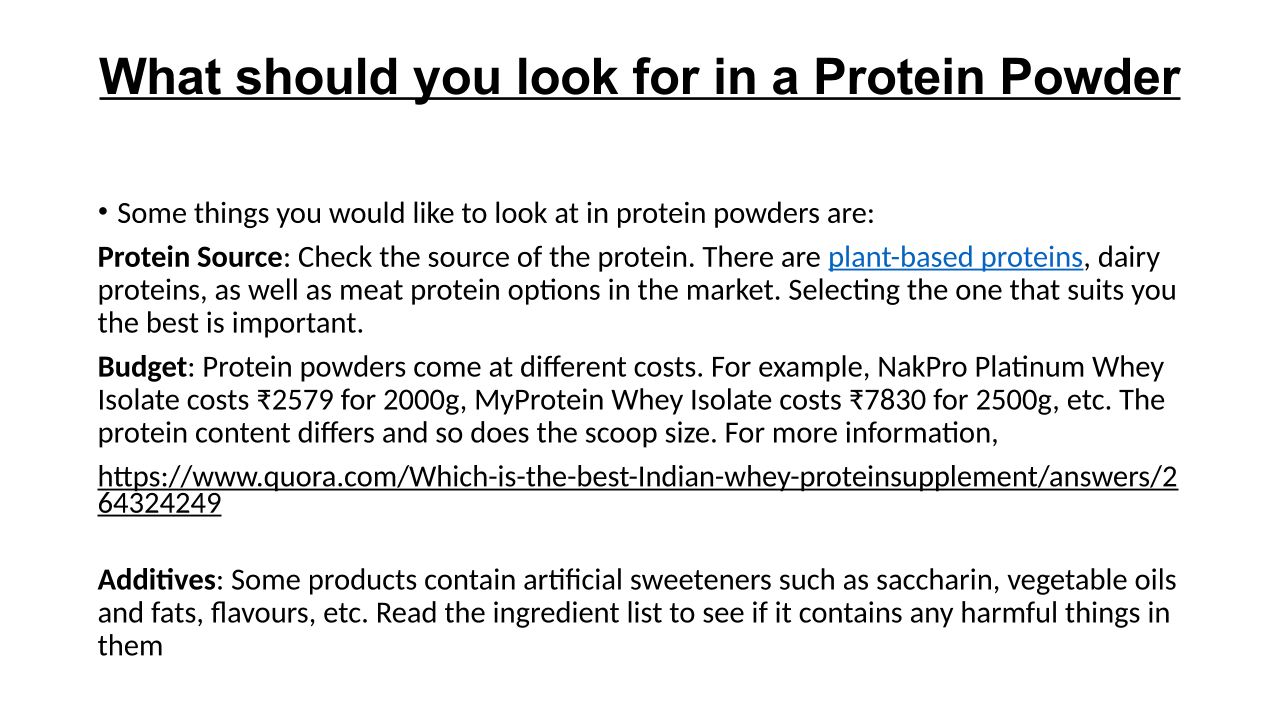
Task: Click the slide title about Protein Powder
Action: 640,77
